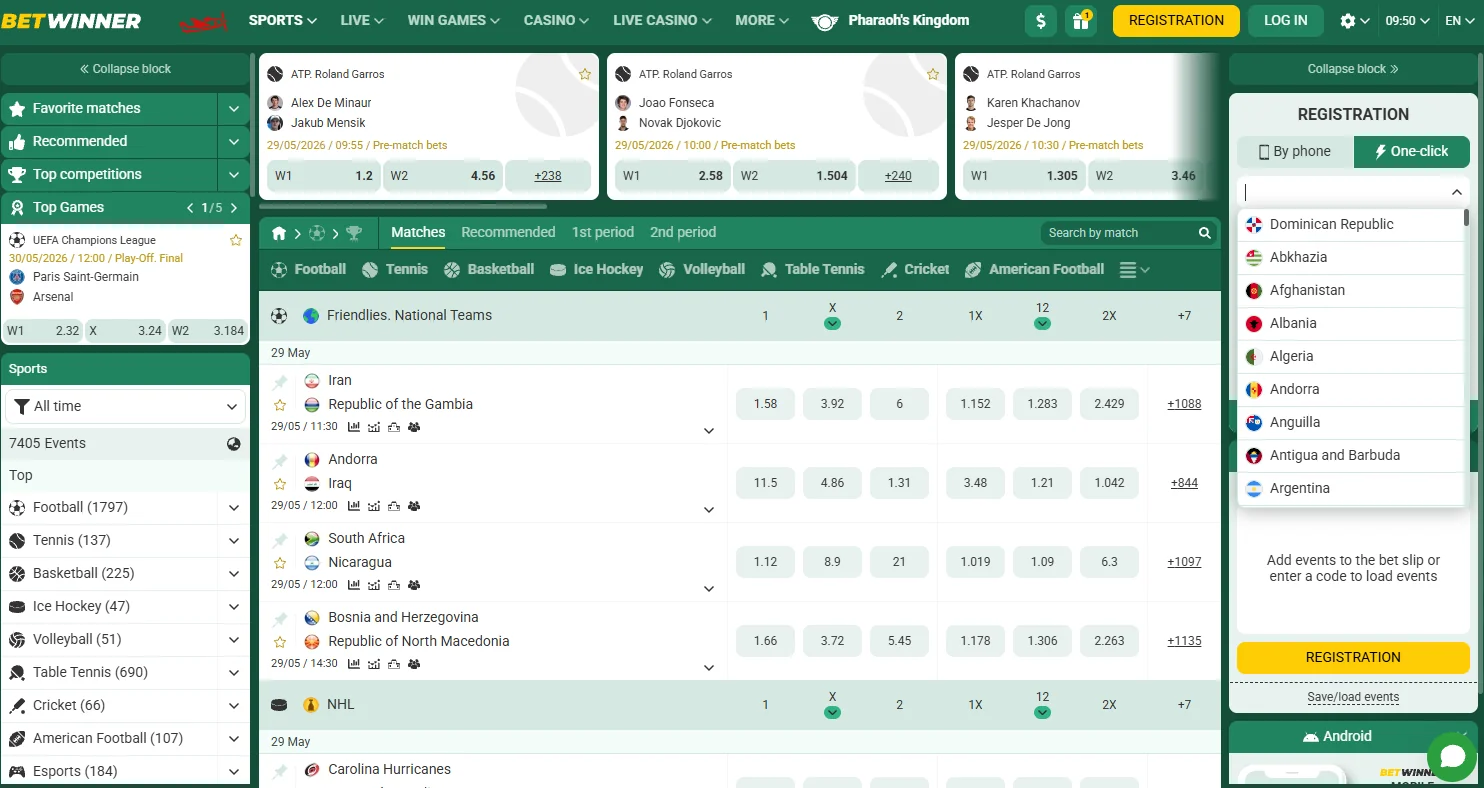
Task: Pin the South Africa vs Nicaragua match
Action: pos(280,540)
